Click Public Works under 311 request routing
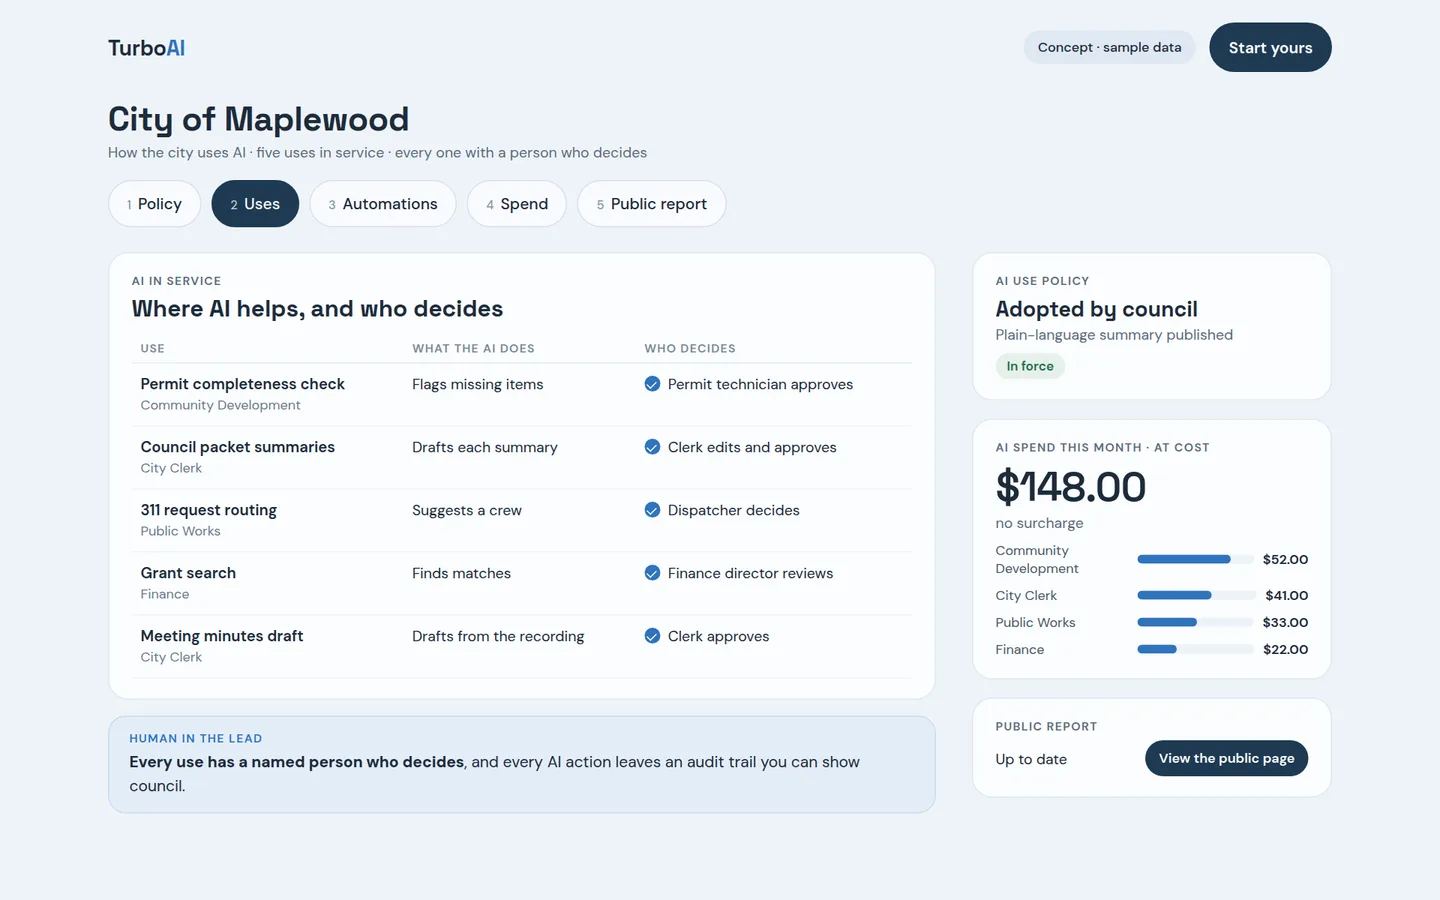 [180, 531]
